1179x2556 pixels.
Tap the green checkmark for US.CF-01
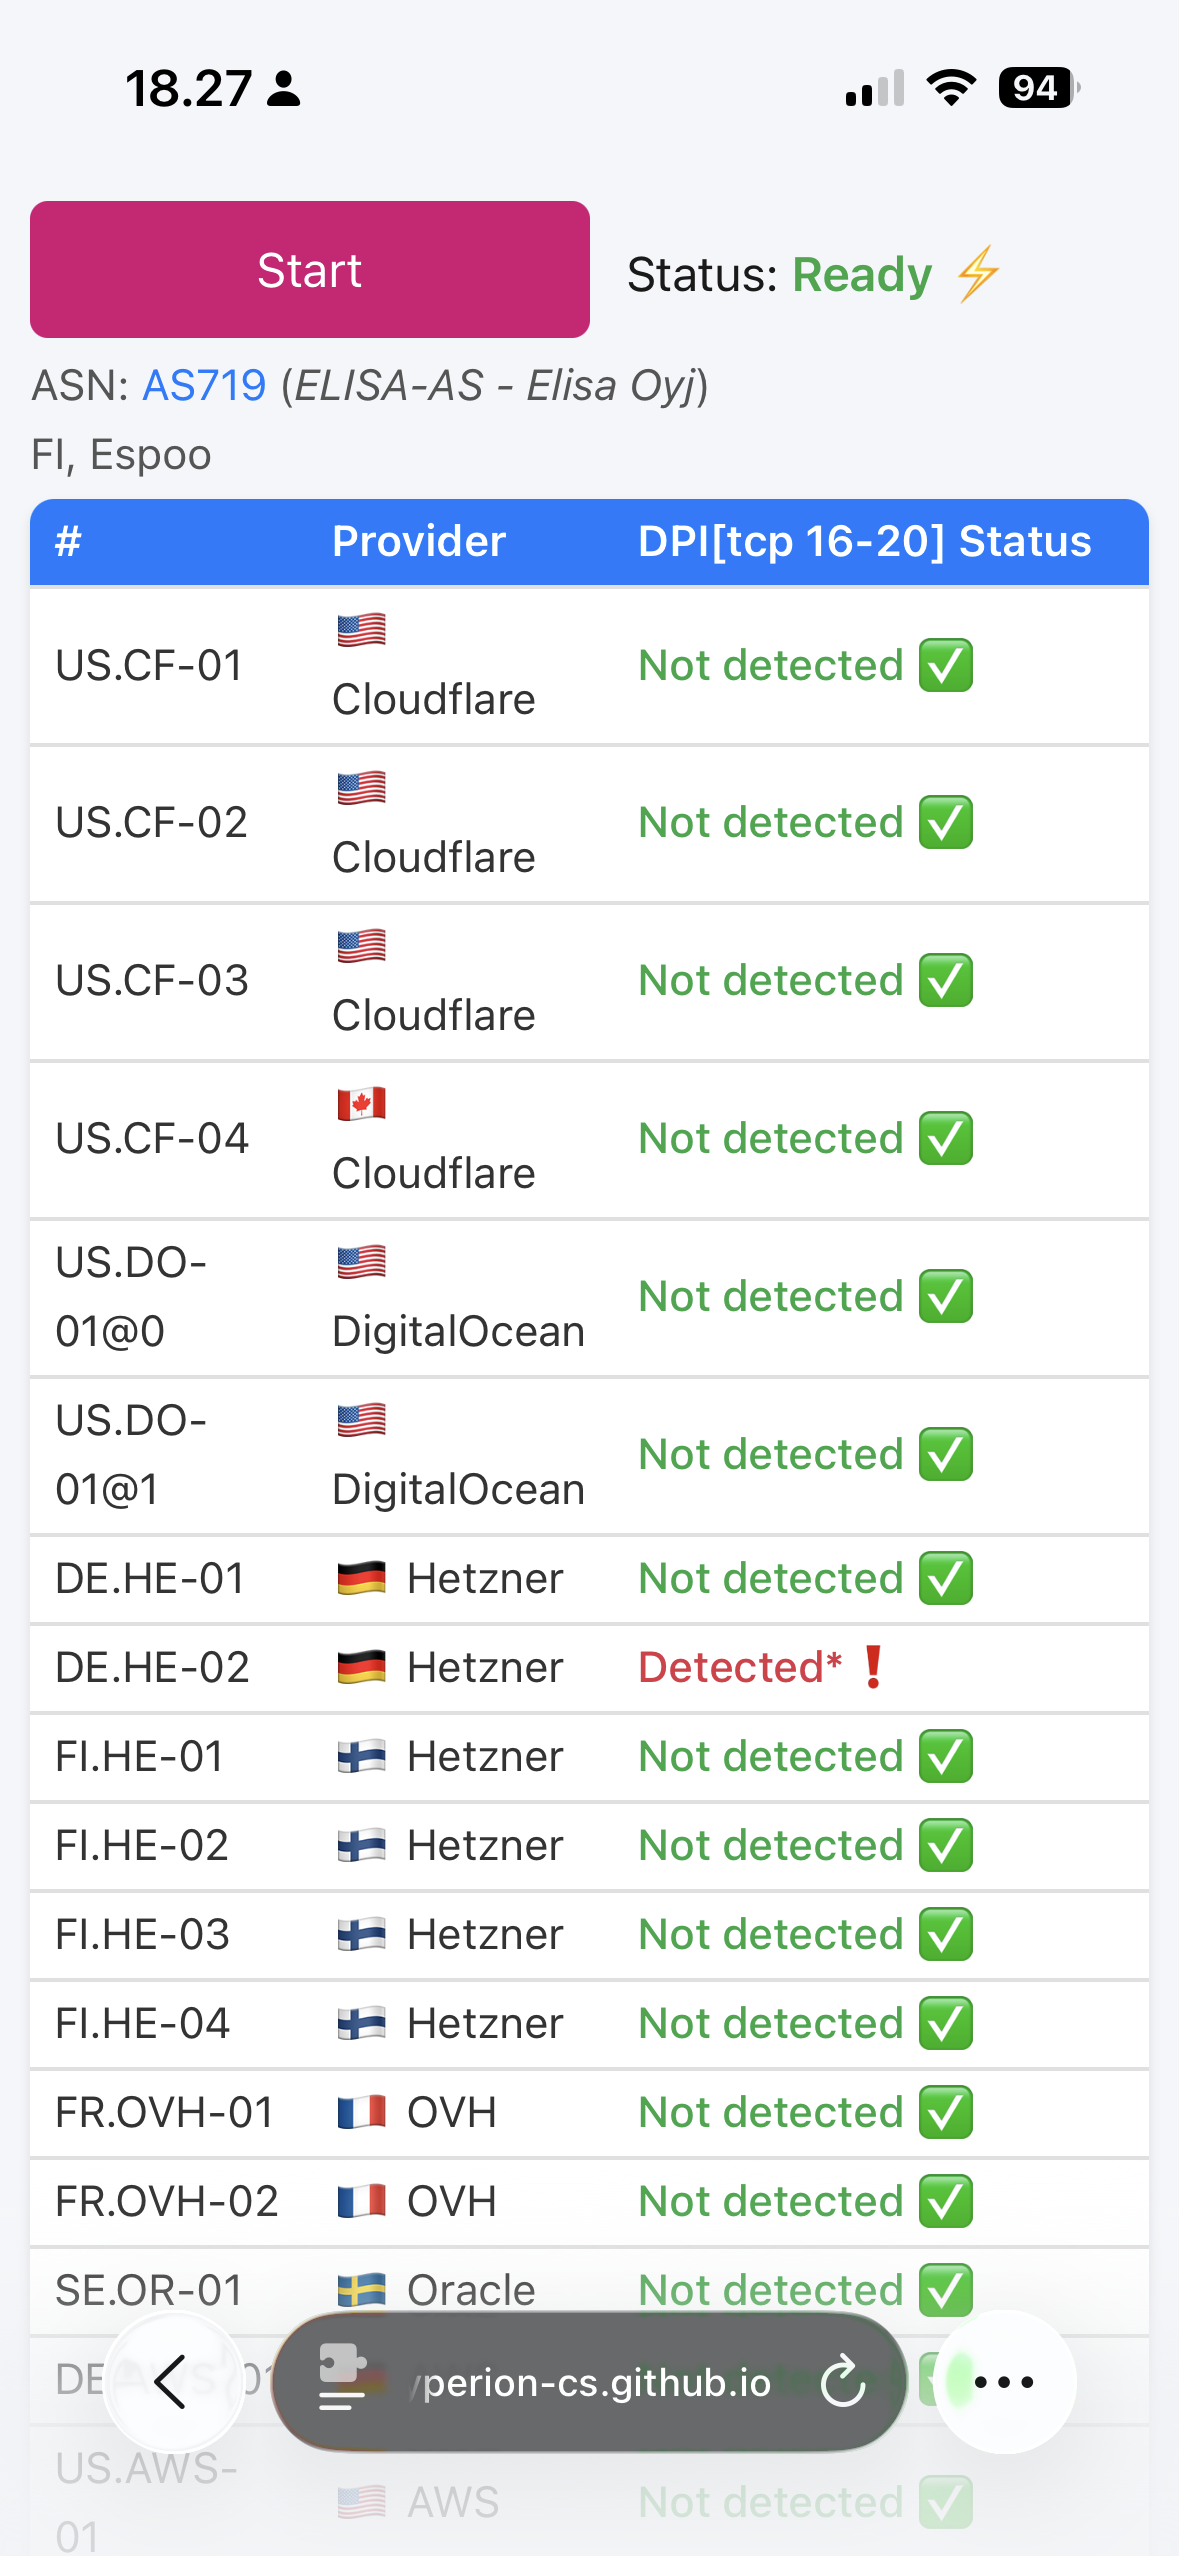[x=946, y=666]
